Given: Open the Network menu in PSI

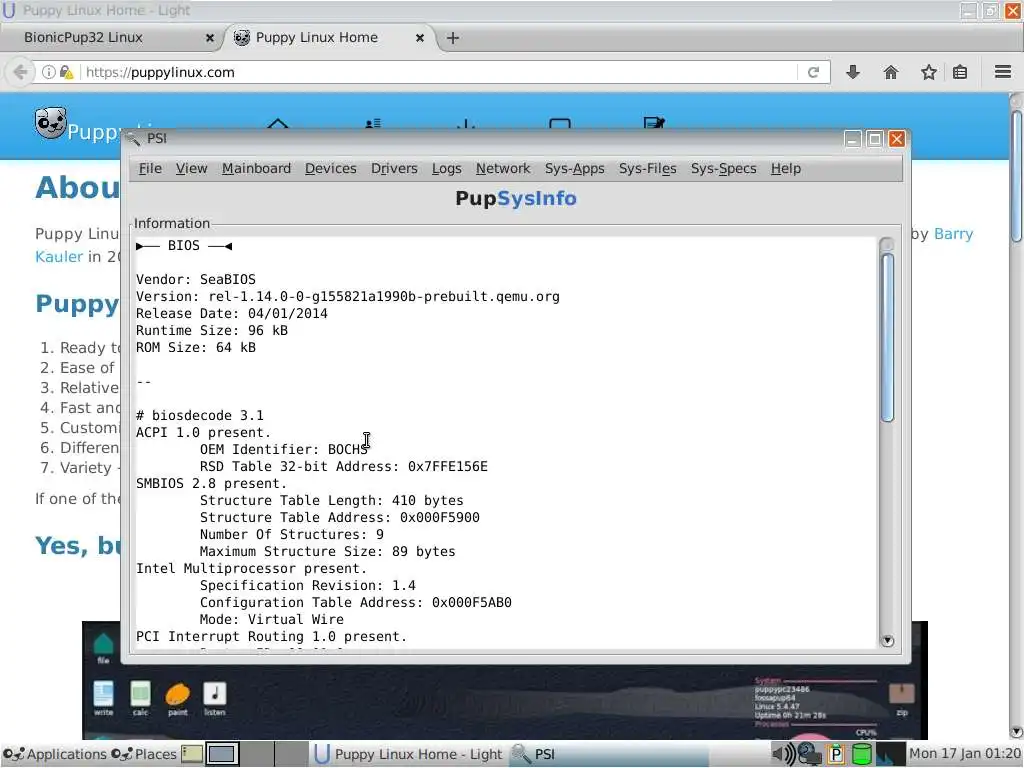Looking at the screenshot, I should (502, 168).
